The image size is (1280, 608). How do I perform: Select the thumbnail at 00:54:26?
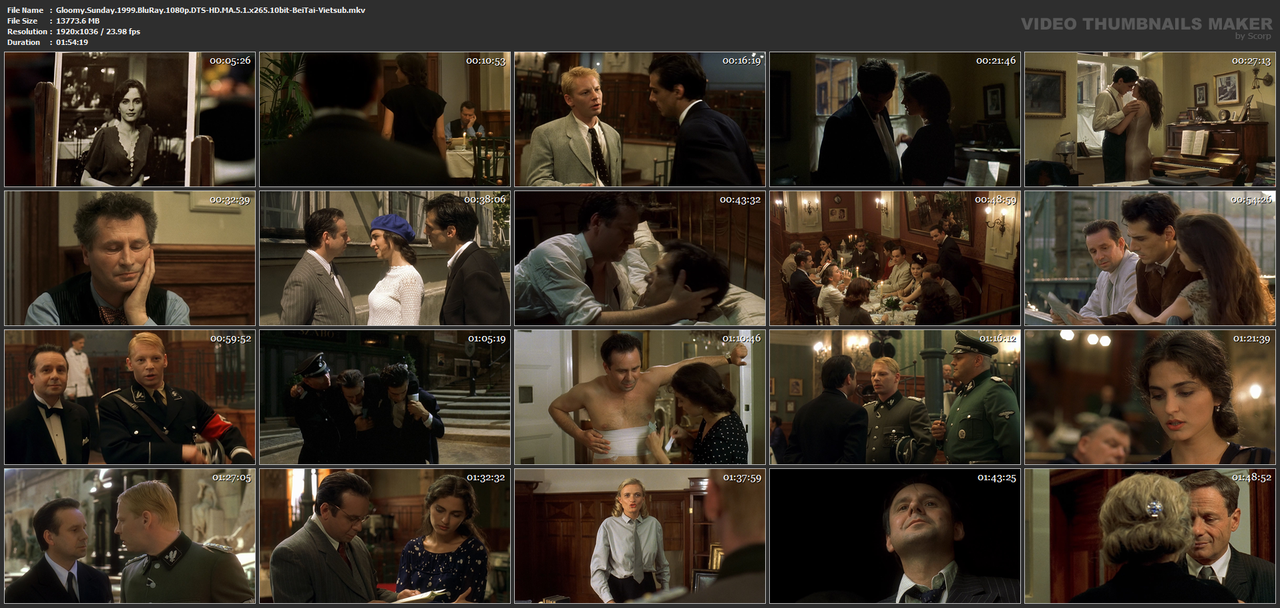[x=1150, y=258]
